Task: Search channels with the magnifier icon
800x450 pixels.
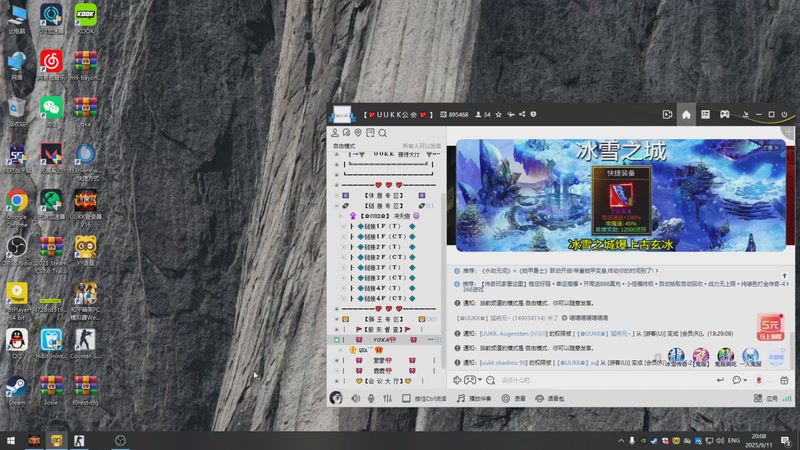Action: tap(383, 133)
